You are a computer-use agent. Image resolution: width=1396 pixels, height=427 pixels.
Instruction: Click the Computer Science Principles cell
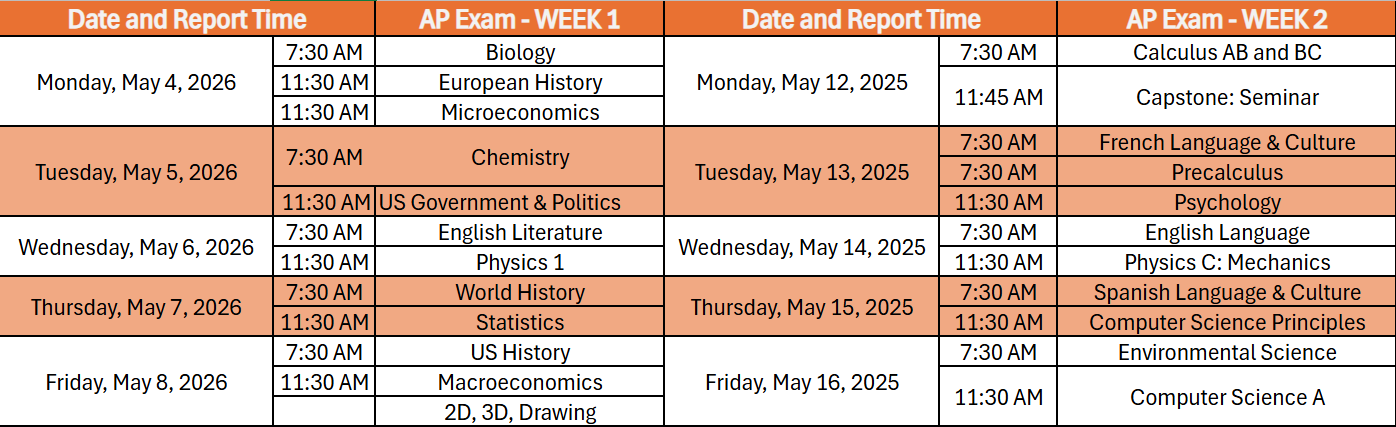[1227, 322]
